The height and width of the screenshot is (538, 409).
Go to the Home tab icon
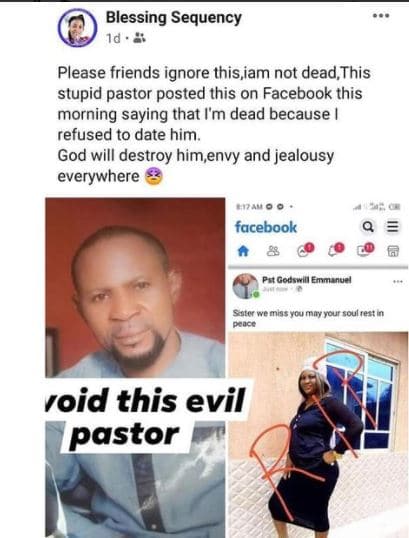[243, 252]
